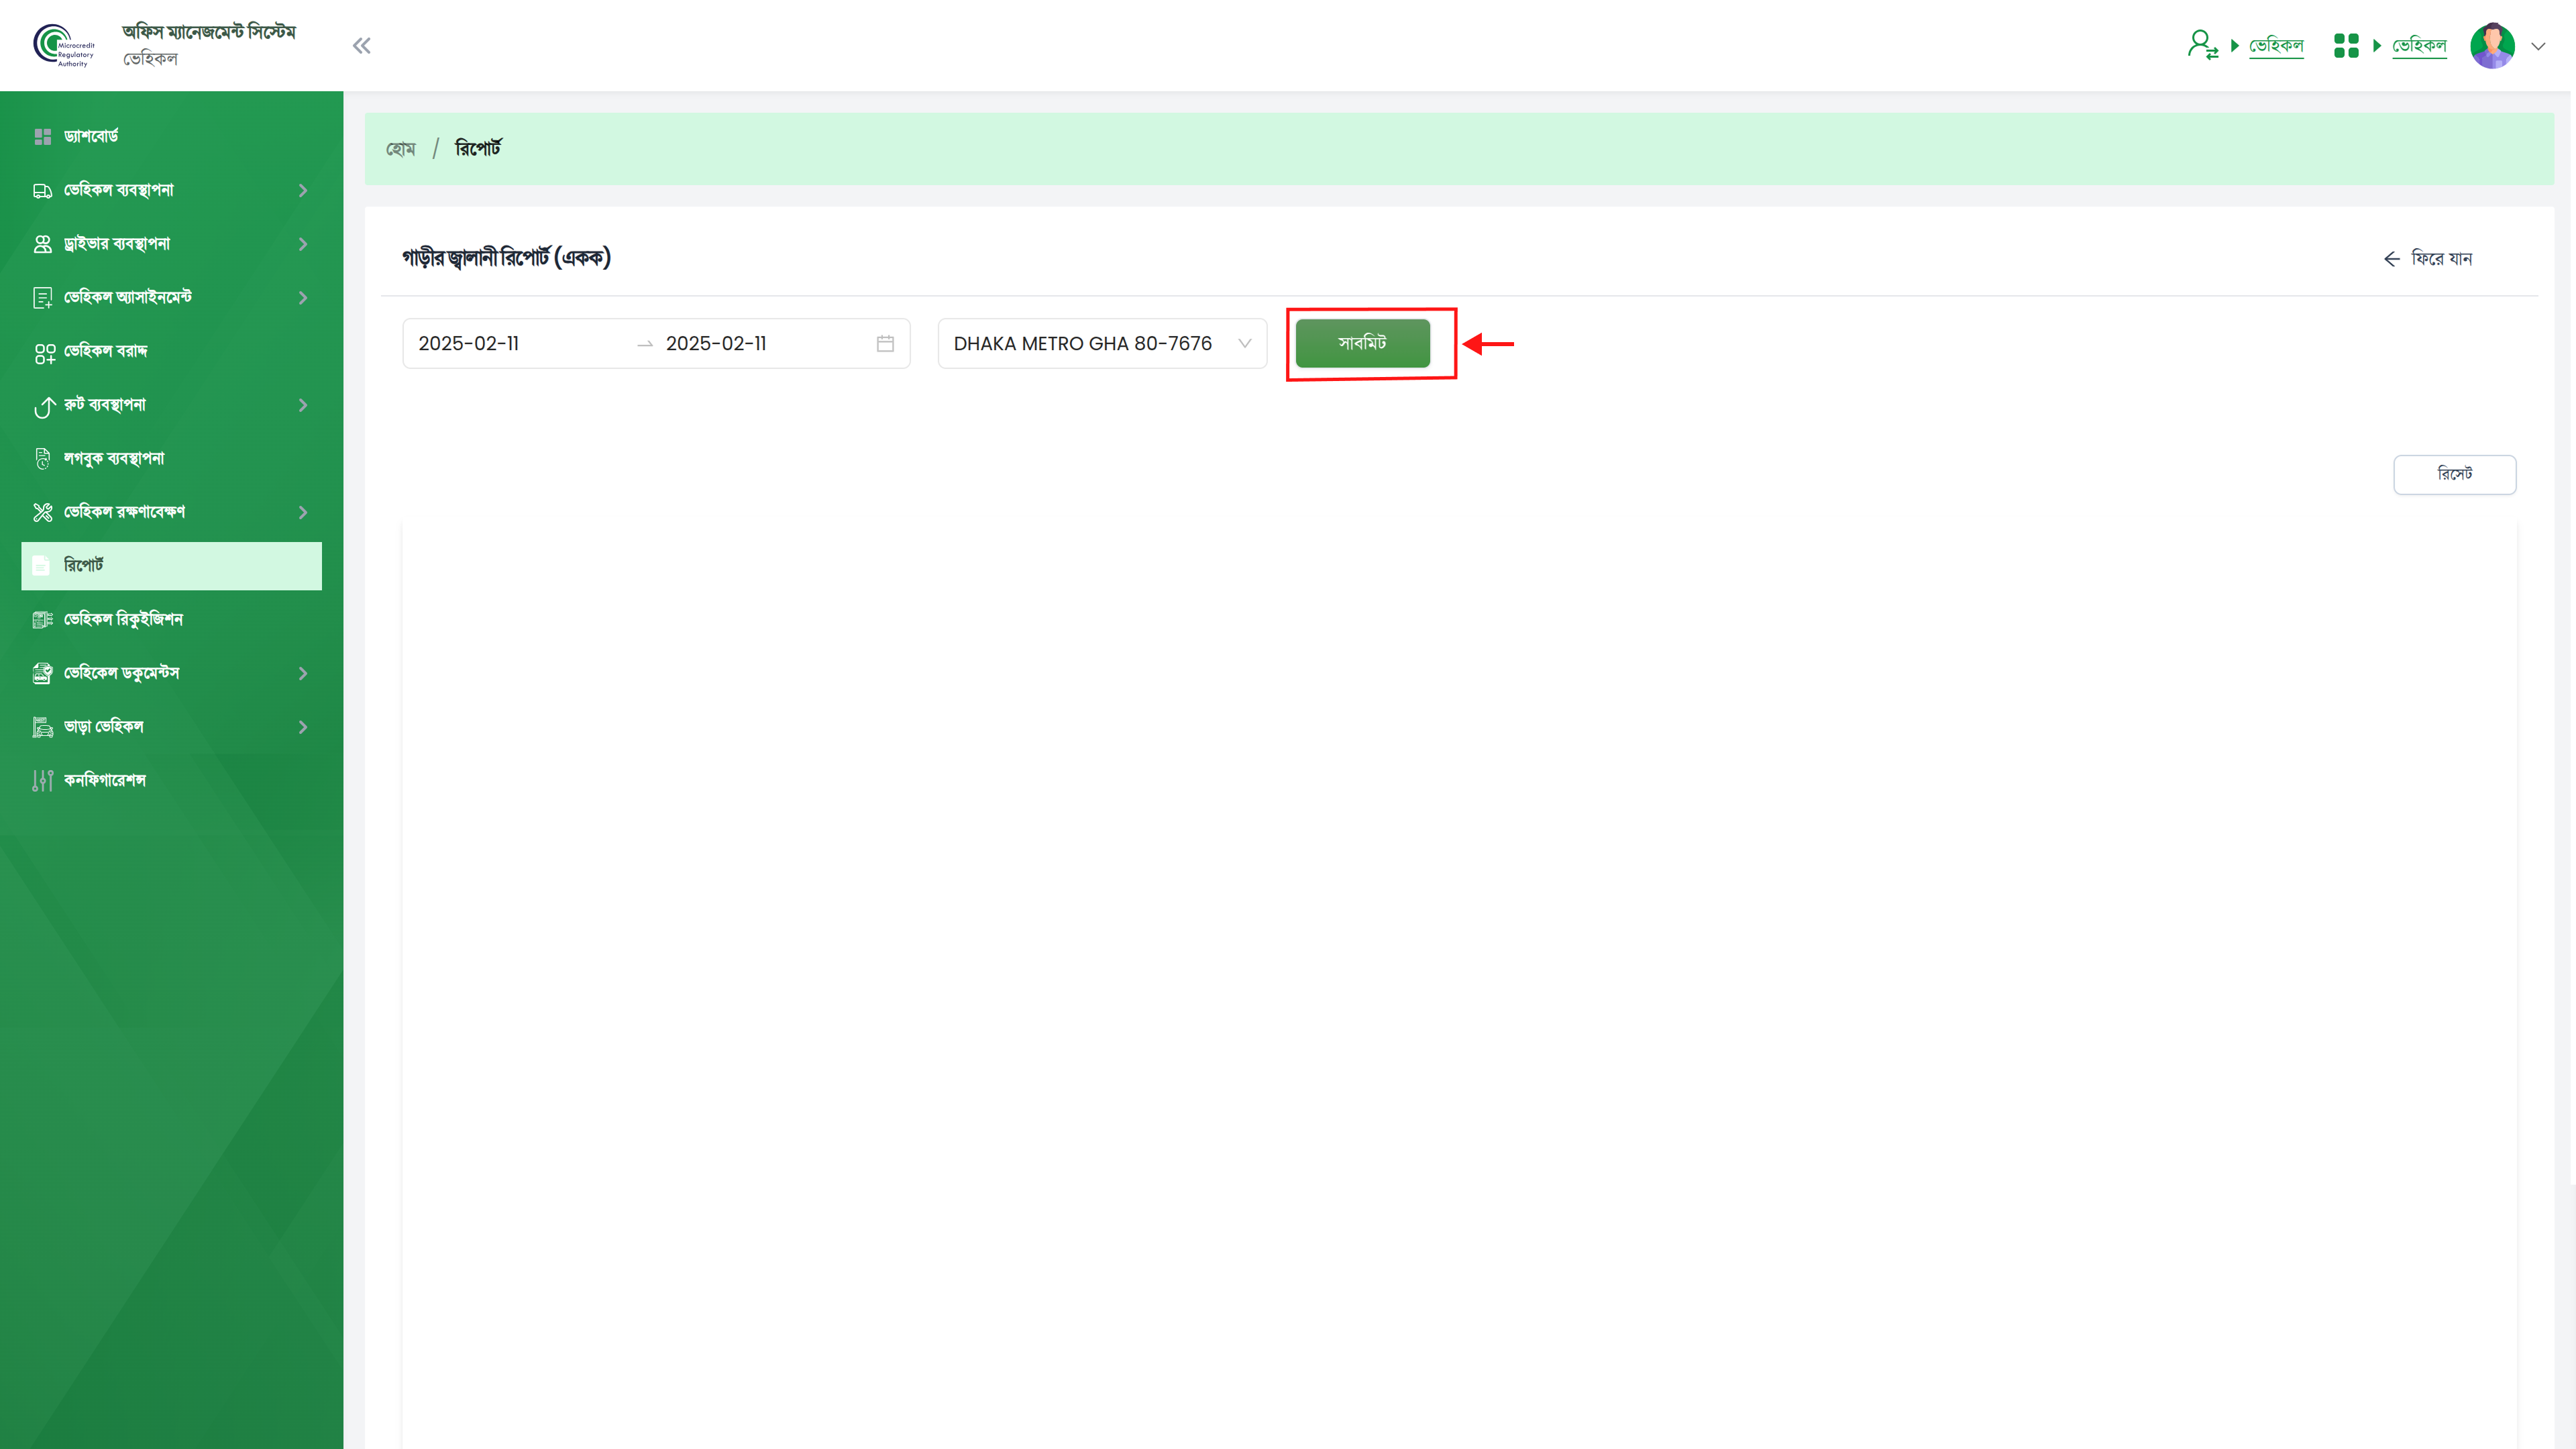2576x1449 pixels.
Task: Click ভেহিকল রিকুইজিশন requisition icon
Action: tap(42, 620)
